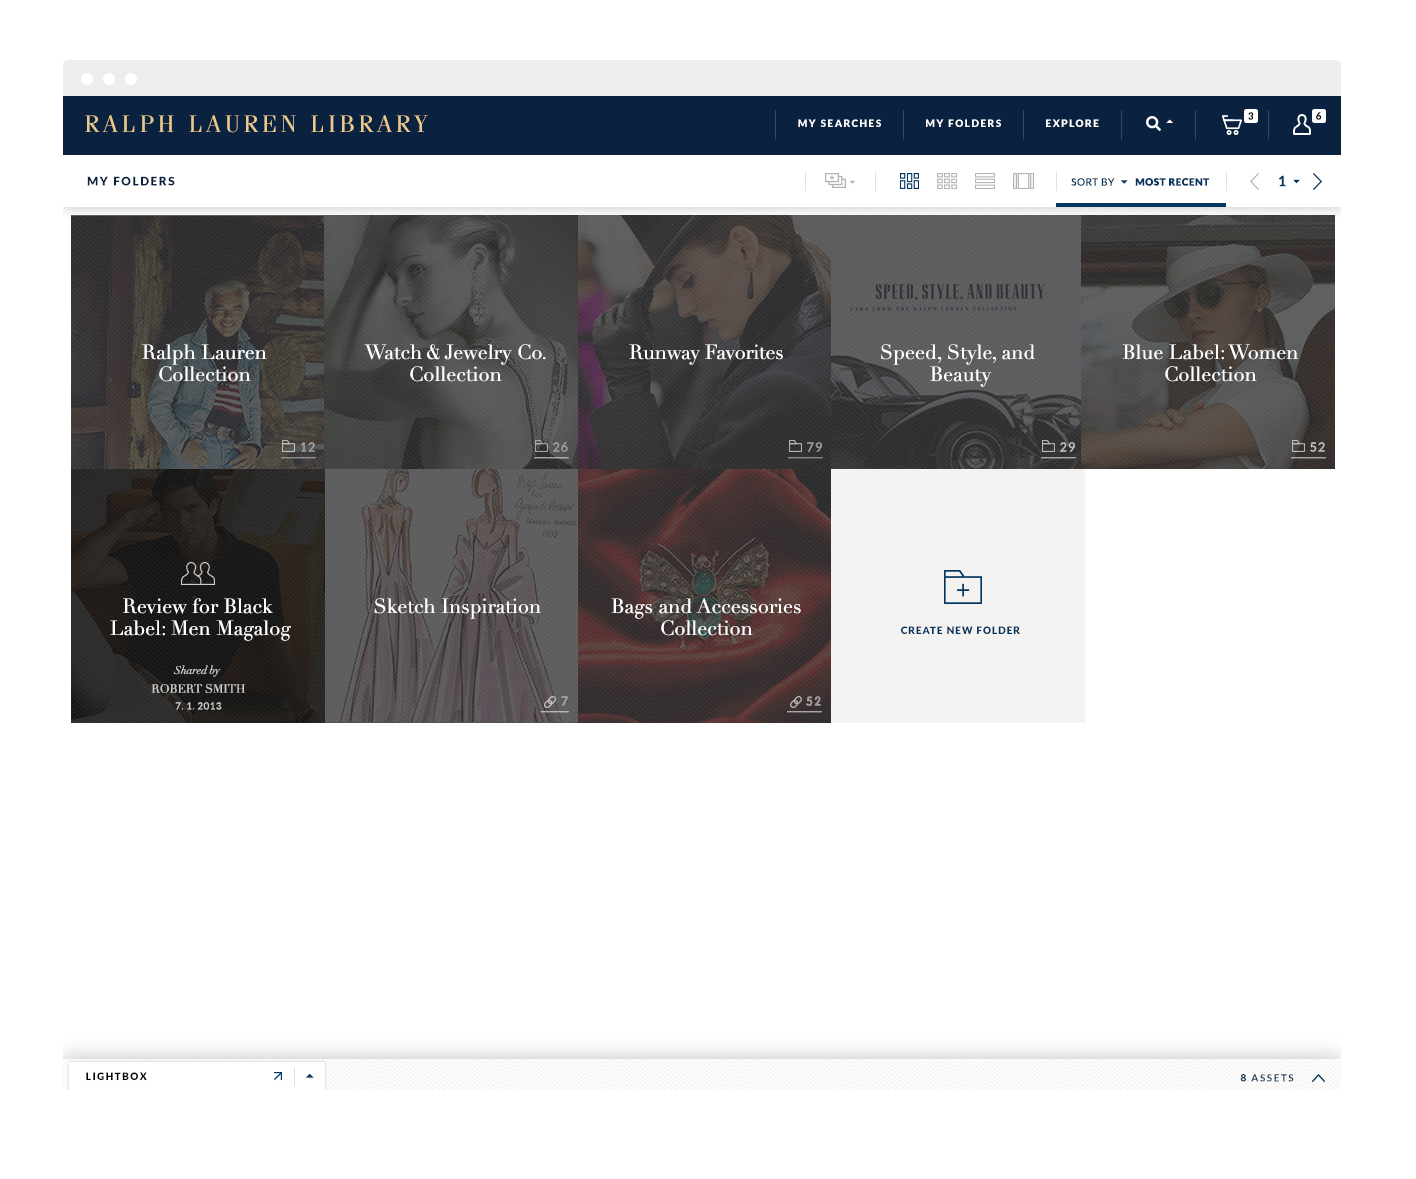The height and width of the screenshot is (1179, 1416).
Task: Open the search magnifier icon
Action: tap(1153, 124)
